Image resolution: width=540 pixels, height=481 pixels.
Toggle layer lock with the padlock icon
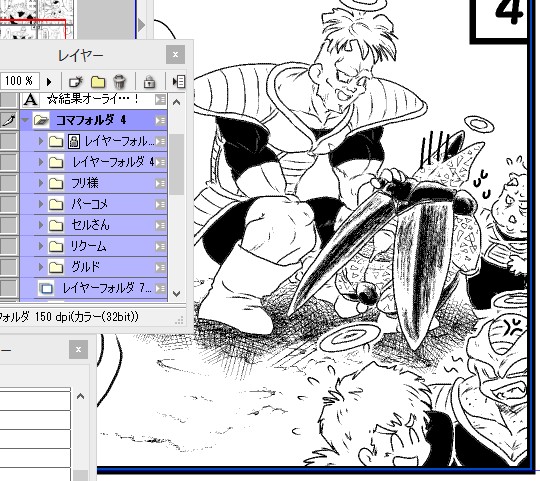149,82
